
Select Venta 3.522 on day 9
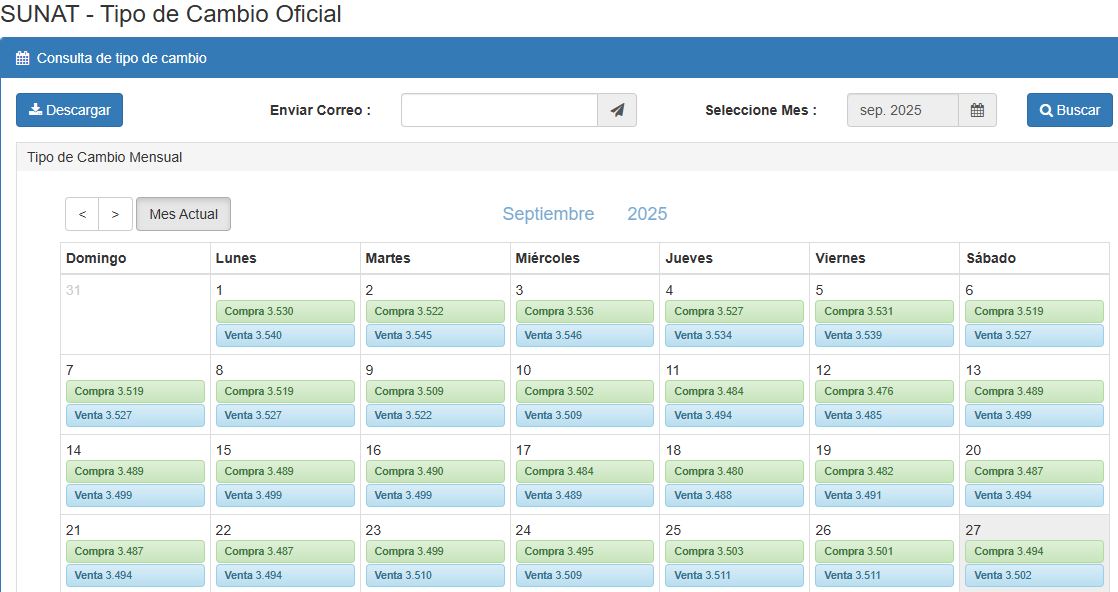click(x=435, y=415)
